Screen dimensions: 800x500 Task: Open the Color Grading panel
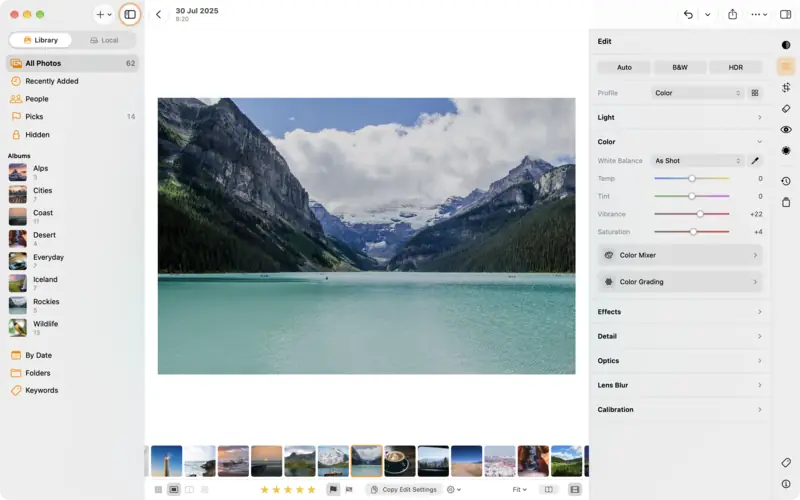(x=680, y=282)
